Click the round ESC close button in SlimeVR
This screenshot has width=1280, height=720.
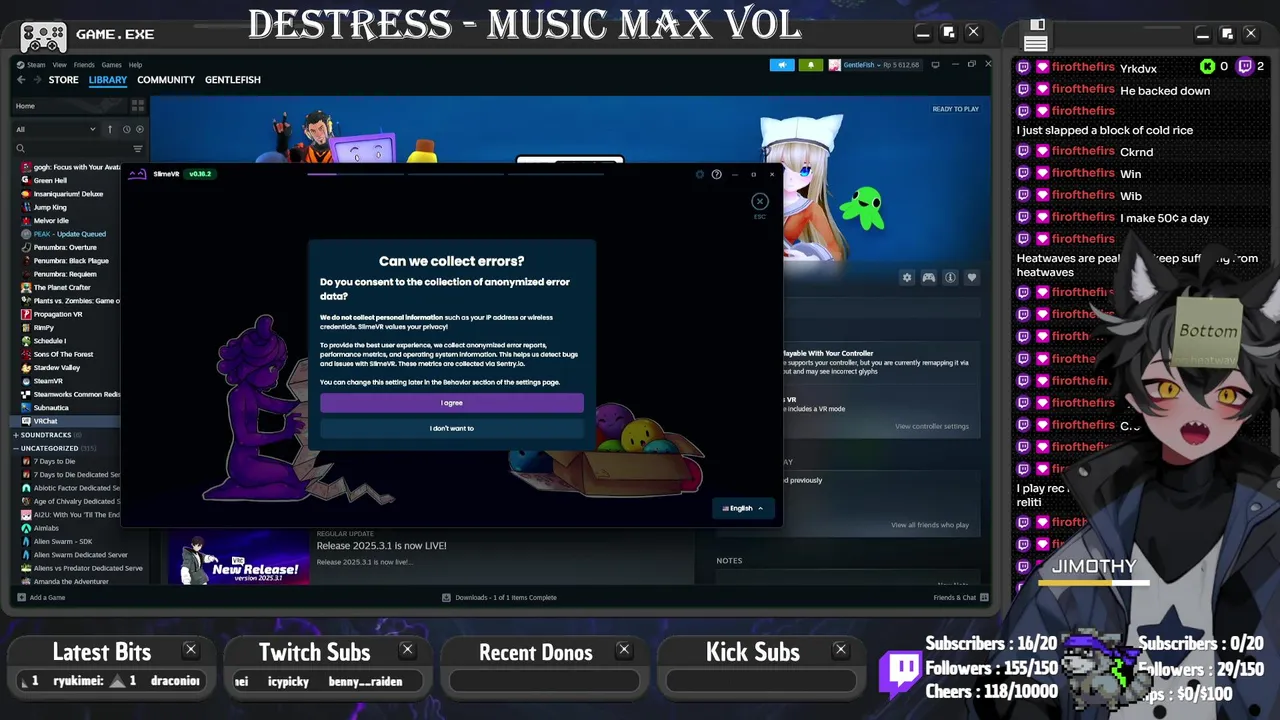759,201
